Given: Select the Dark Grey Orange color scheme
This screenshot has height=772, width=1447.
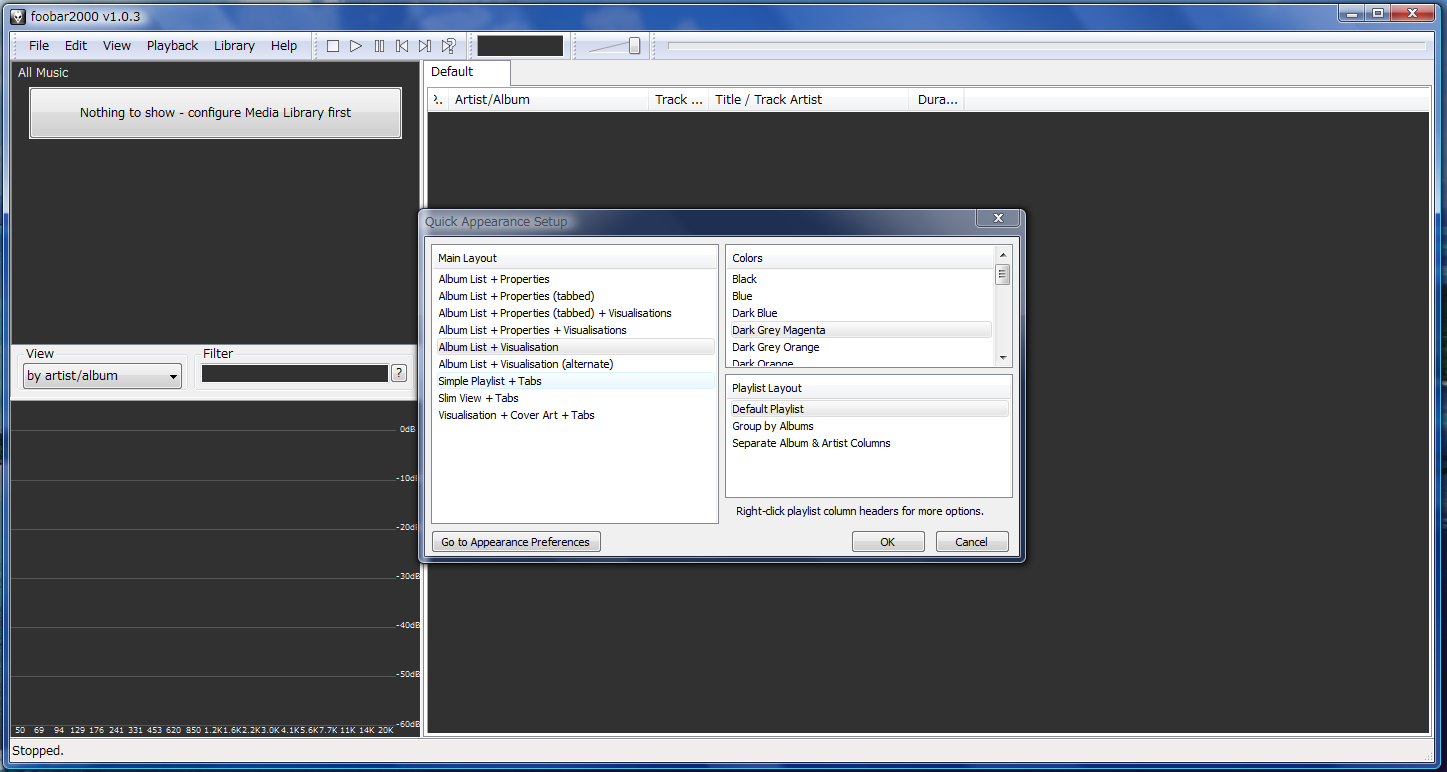Looking at the screenshot, I should (x=860, y=347).
